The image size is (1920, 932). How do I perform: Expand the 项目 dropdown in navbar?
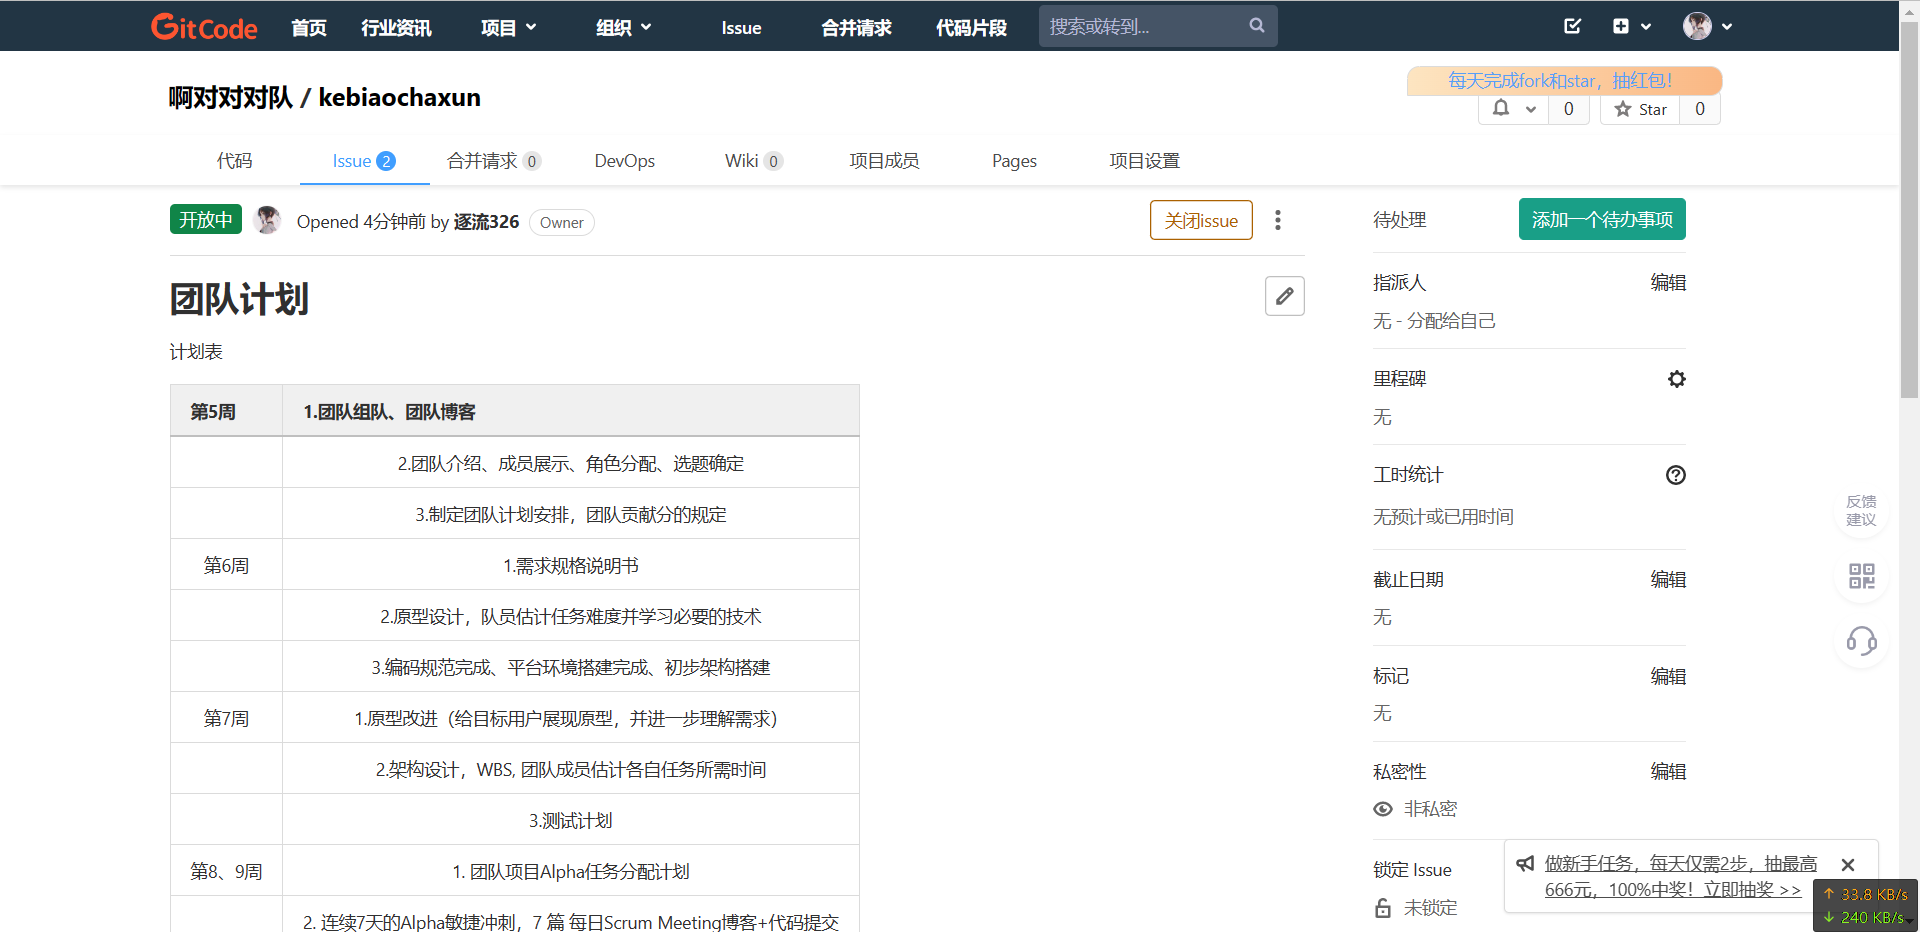508,28
